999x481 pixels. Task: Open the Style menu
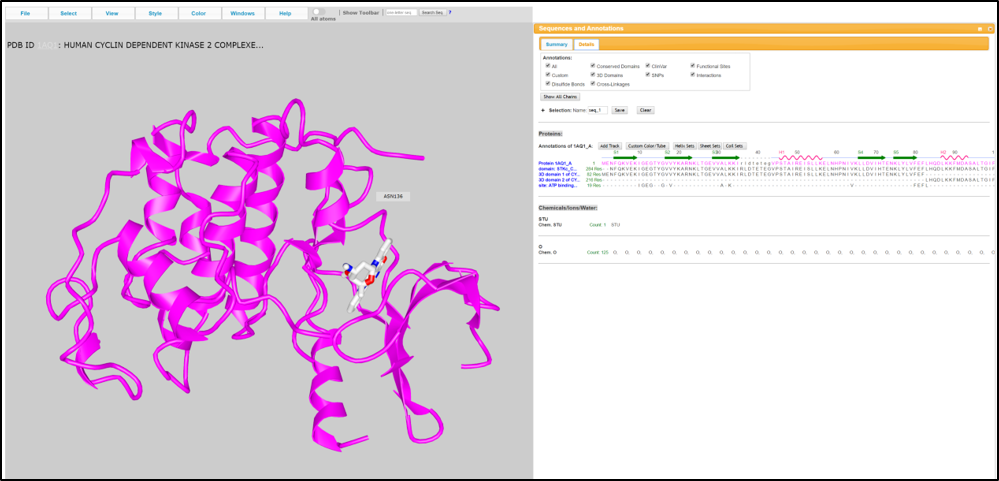[155, 14]
